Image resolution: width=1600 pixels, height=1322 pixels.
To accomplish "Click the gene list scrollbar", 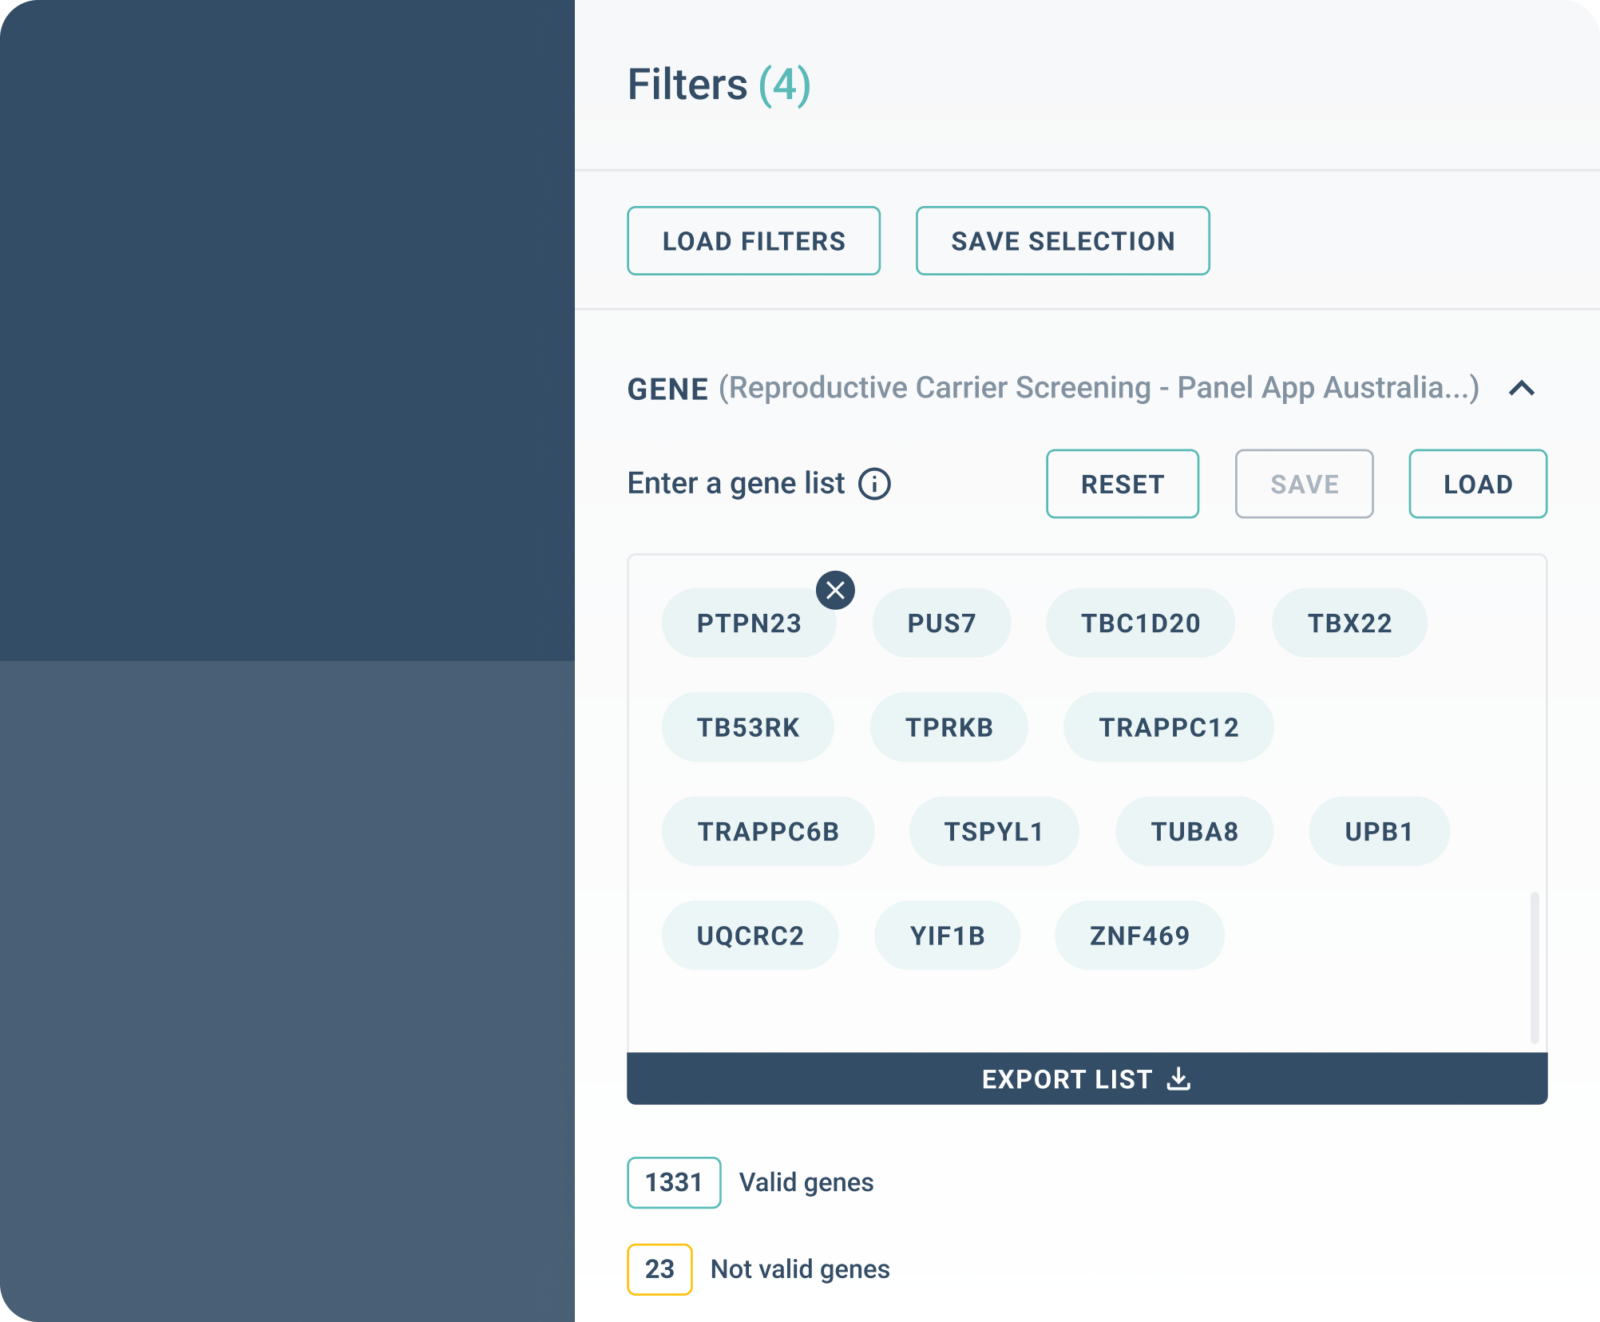I will 1534,967.
